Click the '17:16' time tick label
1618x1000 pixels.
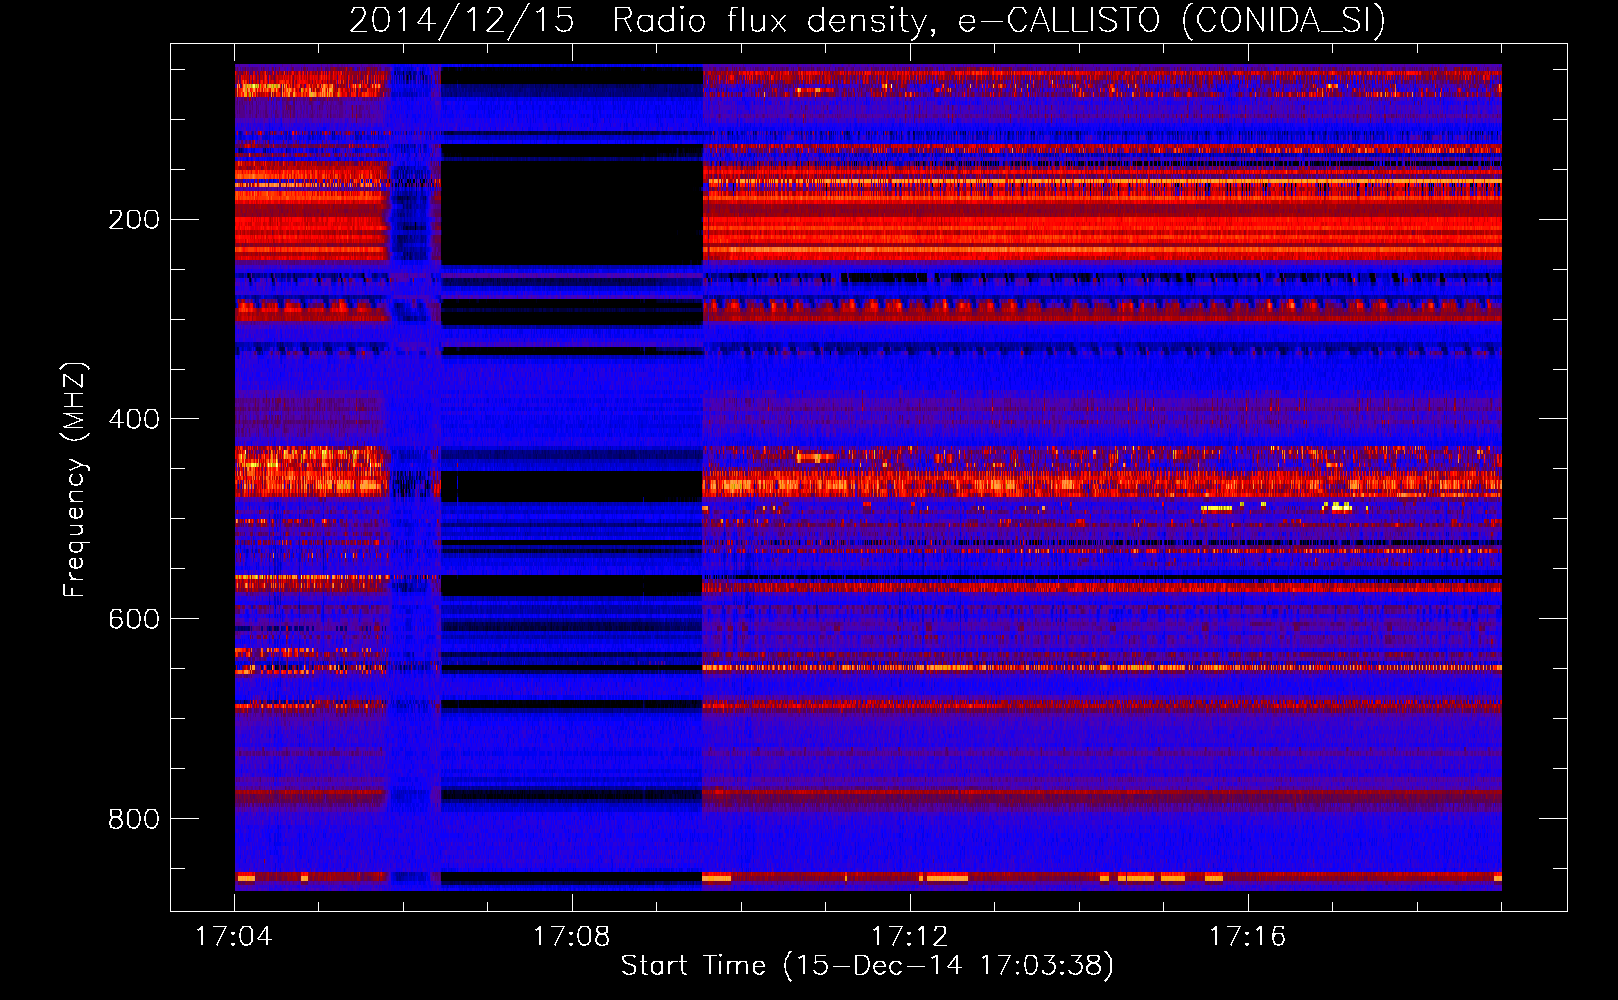point(1248,937)
